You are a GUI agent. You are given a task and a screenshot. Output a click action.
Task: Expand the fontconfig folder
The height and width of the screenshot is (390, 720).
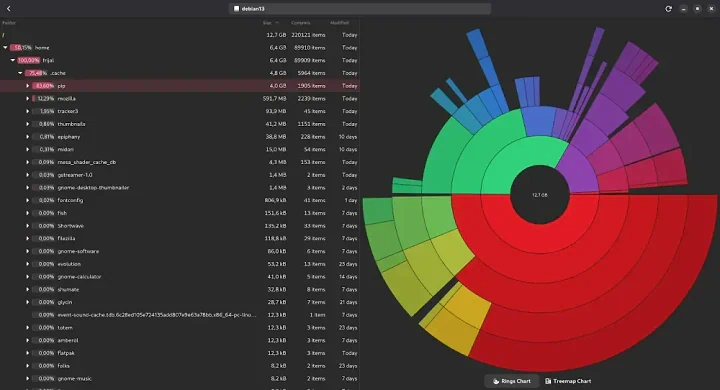[x=28, y=200]
